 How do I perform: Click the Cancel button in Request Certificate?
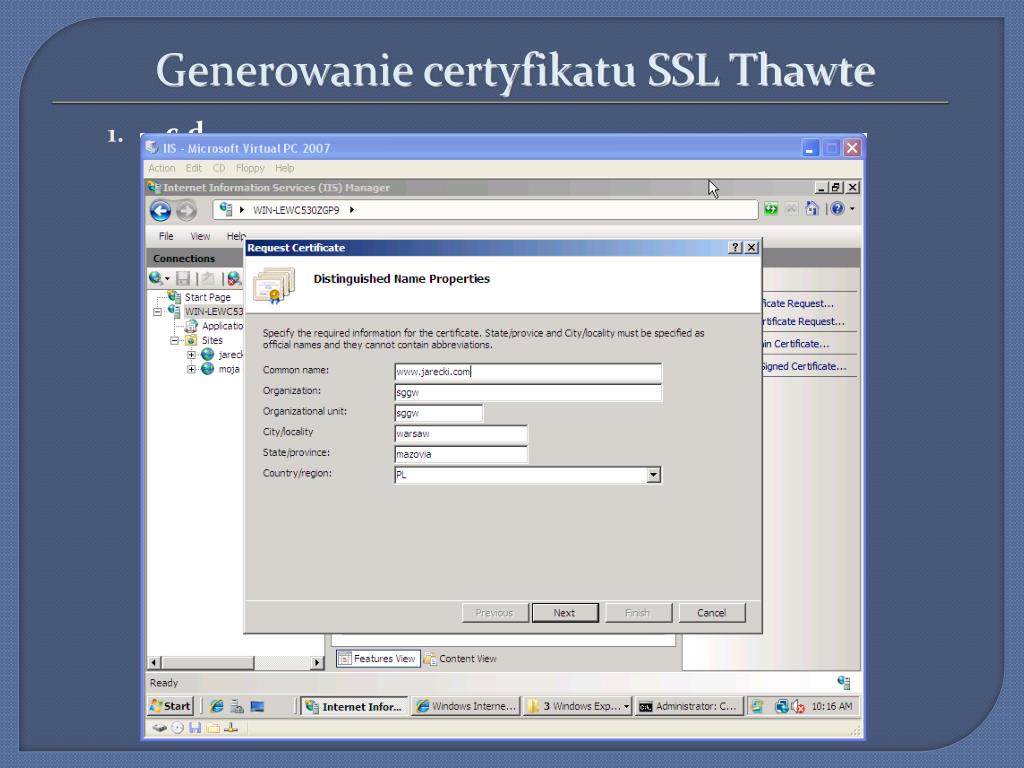click(x=711, y=613)
